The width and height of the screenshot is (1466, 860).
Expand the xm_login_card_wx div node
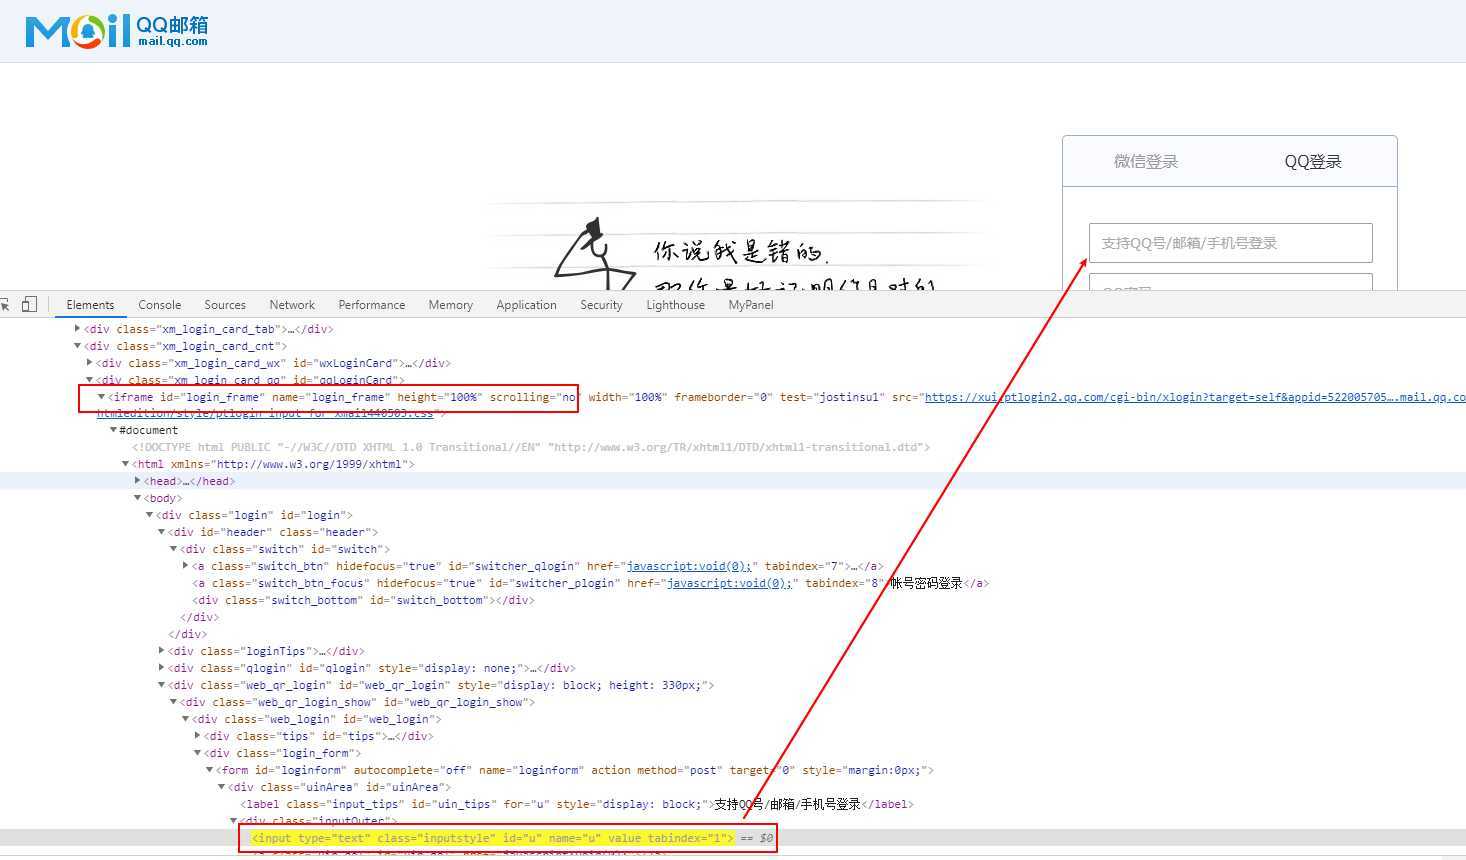[x=90, y=363]
